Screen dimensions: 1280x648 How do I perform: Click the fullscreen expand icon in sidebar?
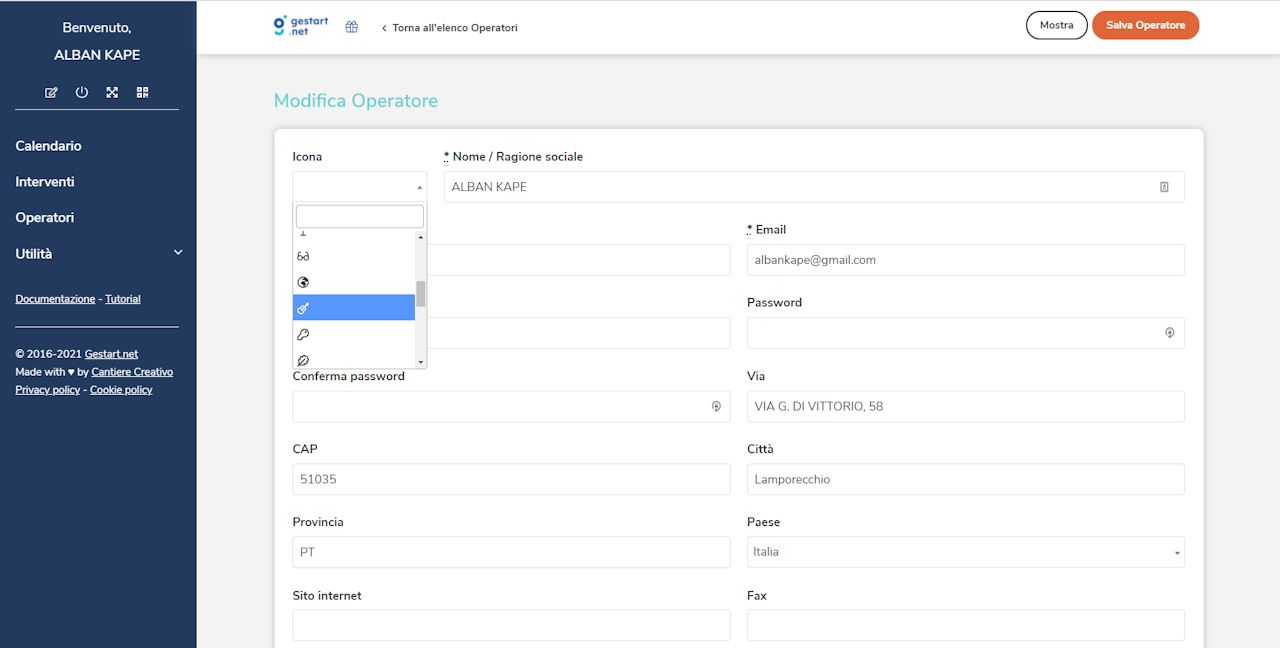(112, 93)
